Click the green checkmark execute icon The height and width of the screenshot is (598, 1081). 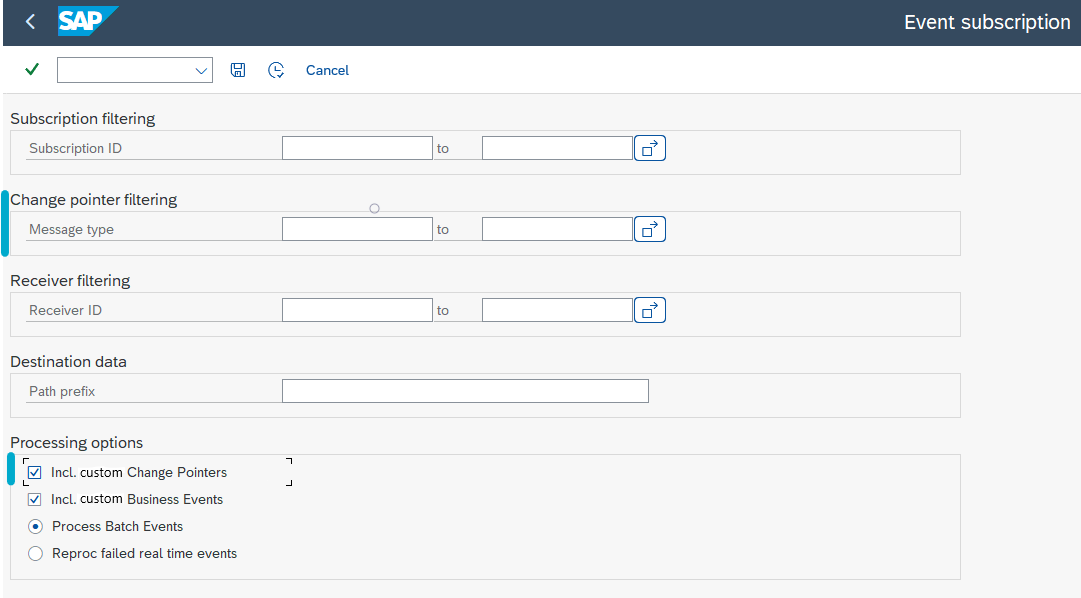[31, 69]
